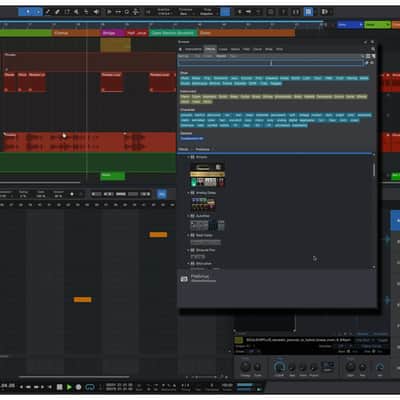Select the upper orange note in the piano roll
Screen dimensions: 400x400
point(158,235)
